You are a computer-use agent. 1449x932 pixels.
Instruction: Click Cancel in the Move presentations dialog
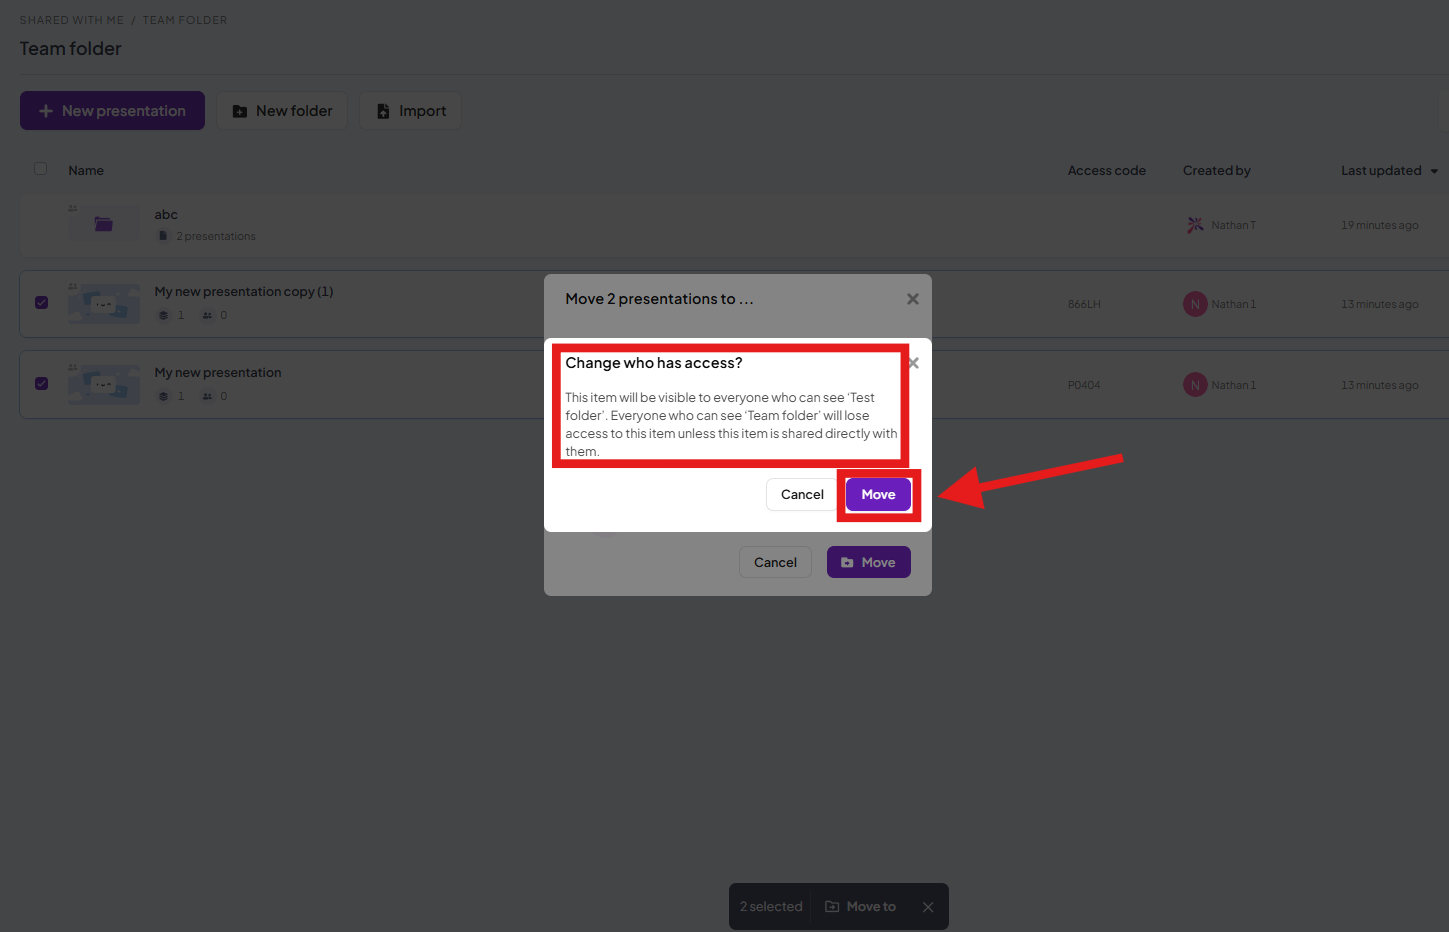[775, 562]
